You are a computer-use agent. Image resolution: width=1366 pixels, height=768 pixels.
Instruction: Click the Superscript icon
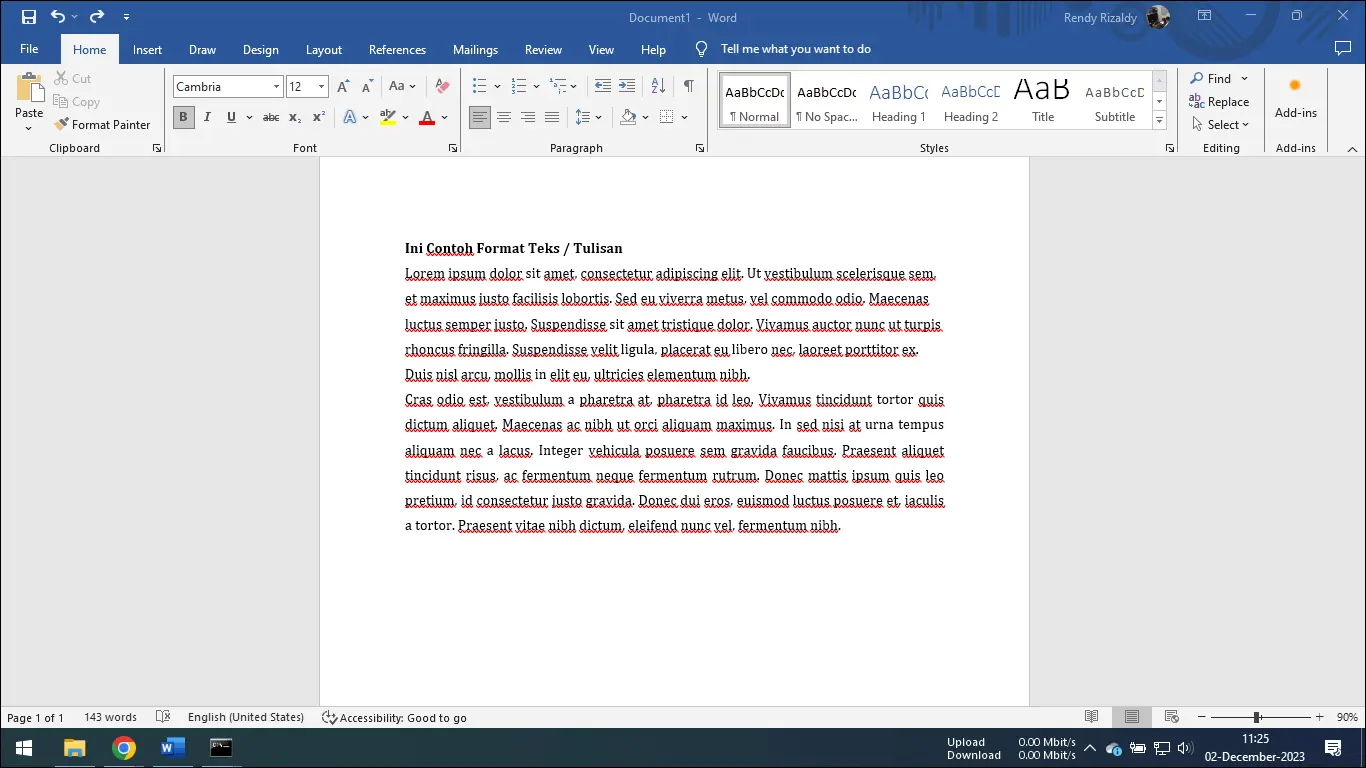(318, 118)
